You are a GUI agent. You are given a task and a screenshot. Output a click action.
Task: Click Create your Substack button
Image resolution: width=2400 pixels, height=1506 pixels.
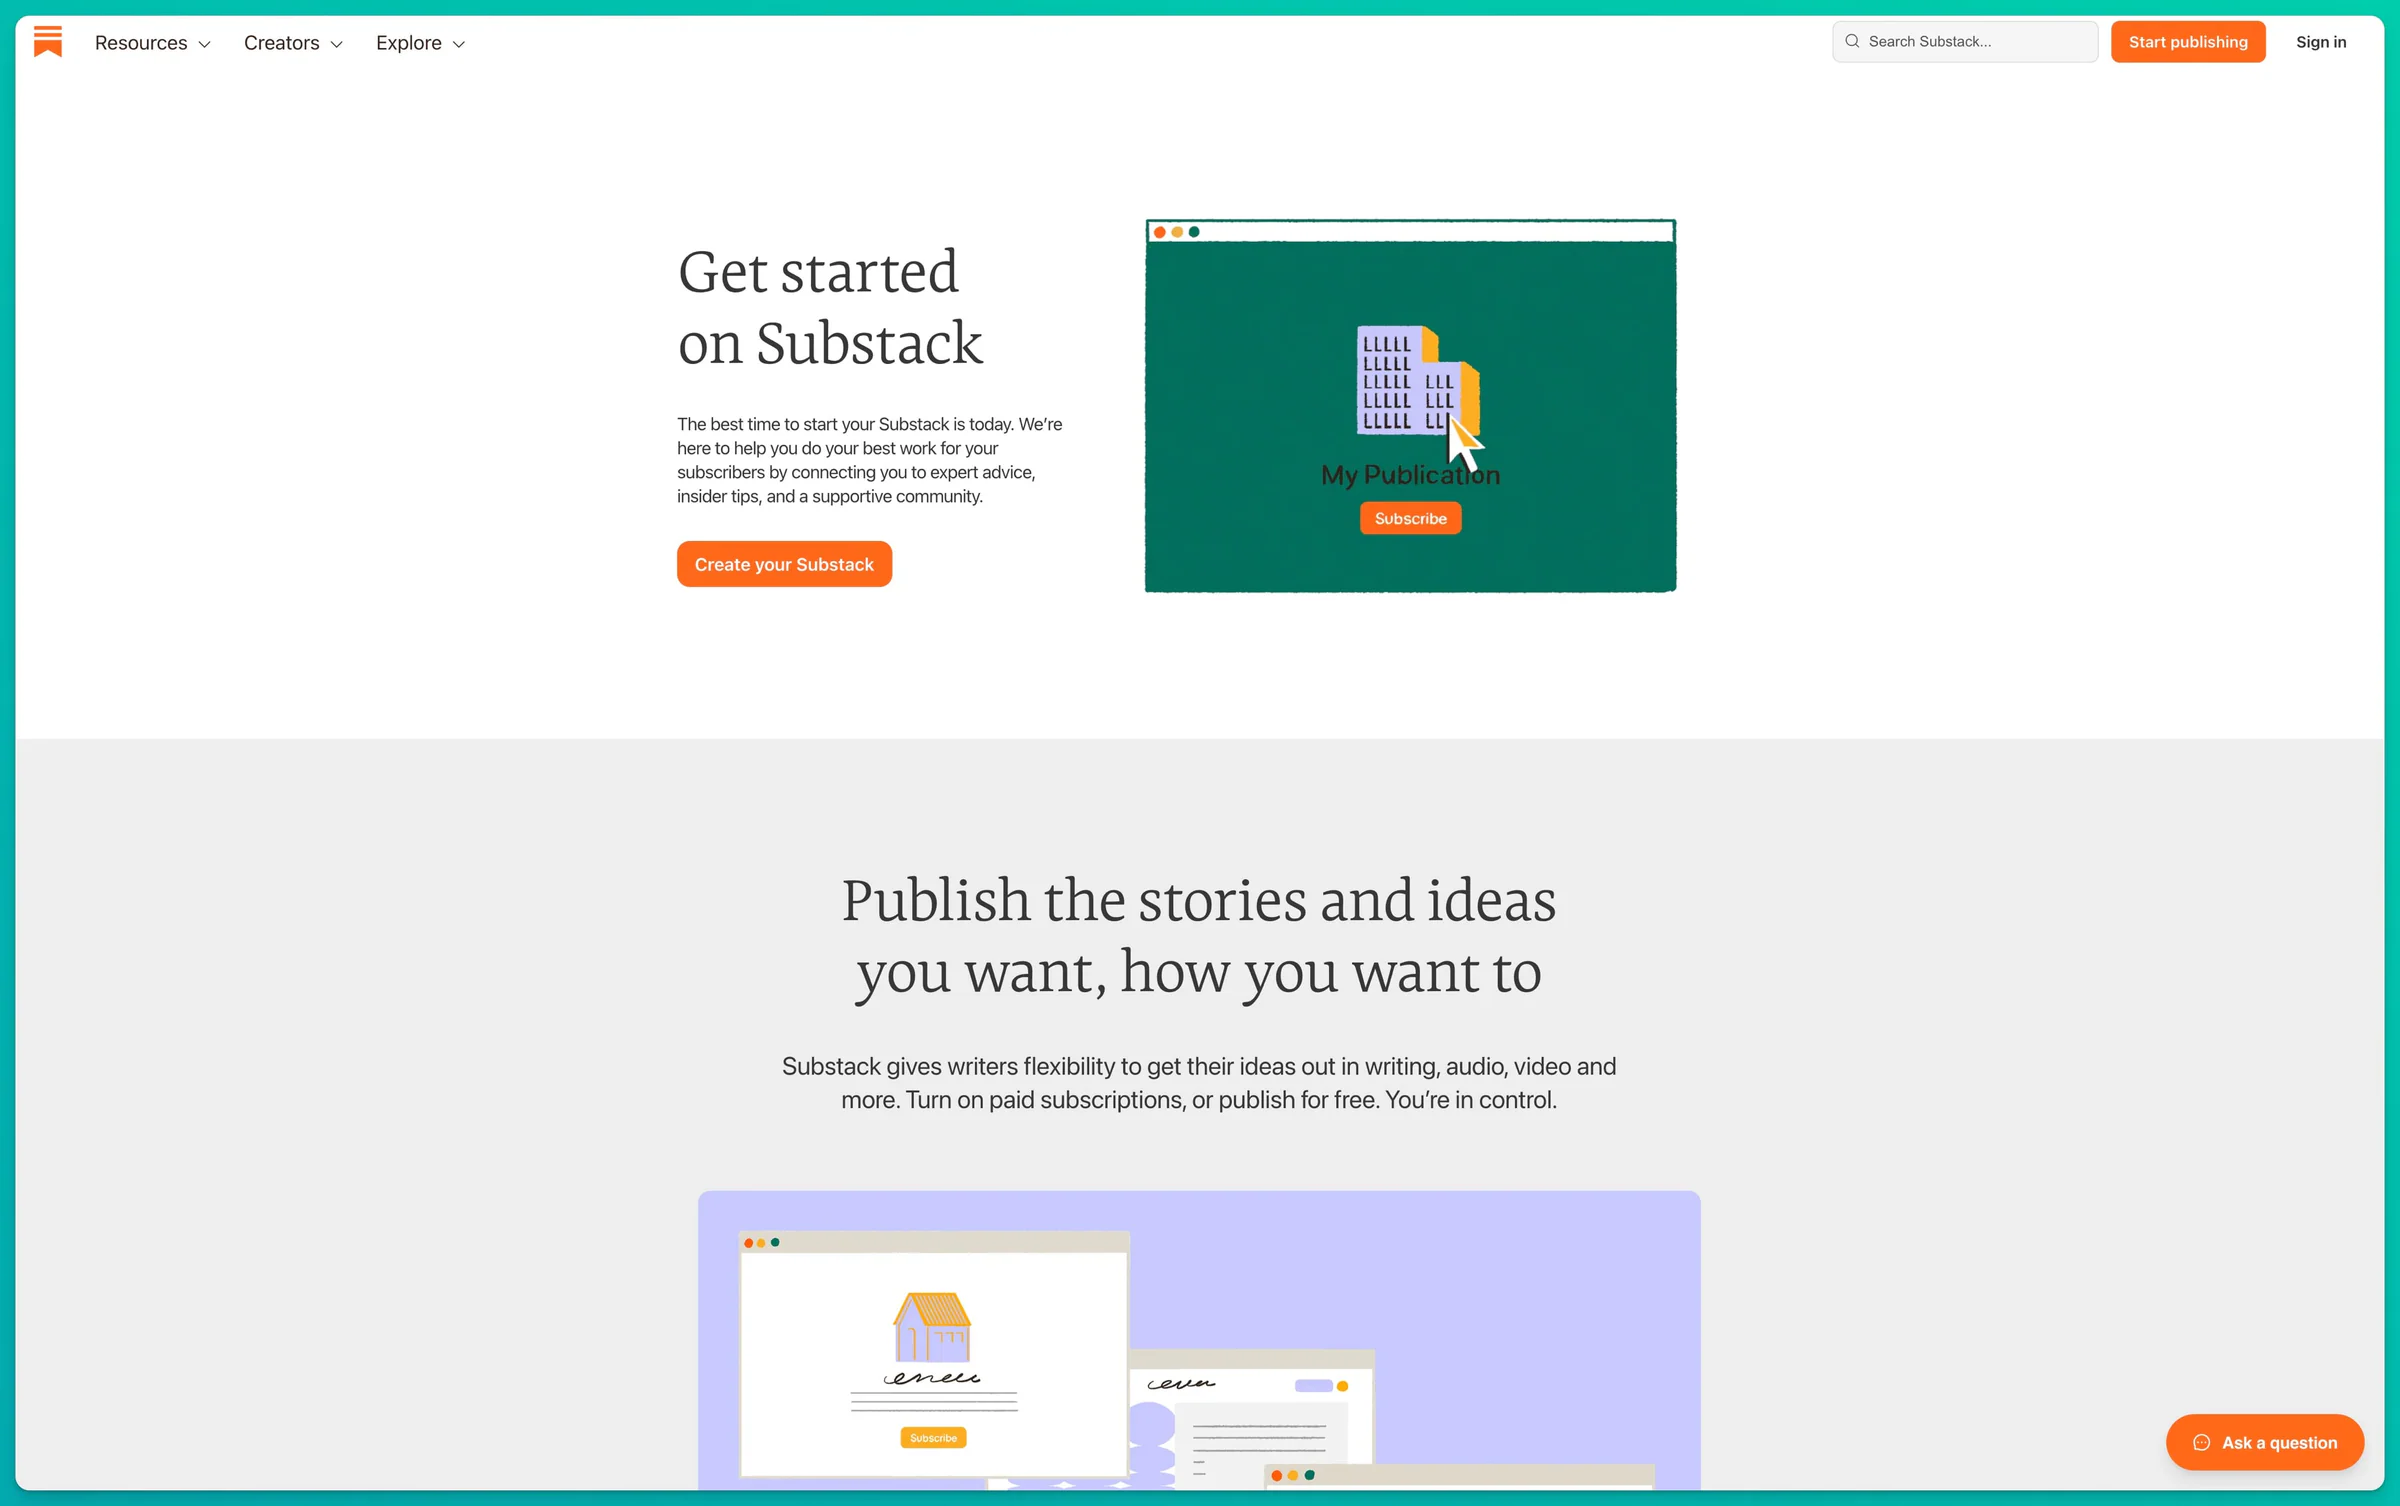[784, 564]
